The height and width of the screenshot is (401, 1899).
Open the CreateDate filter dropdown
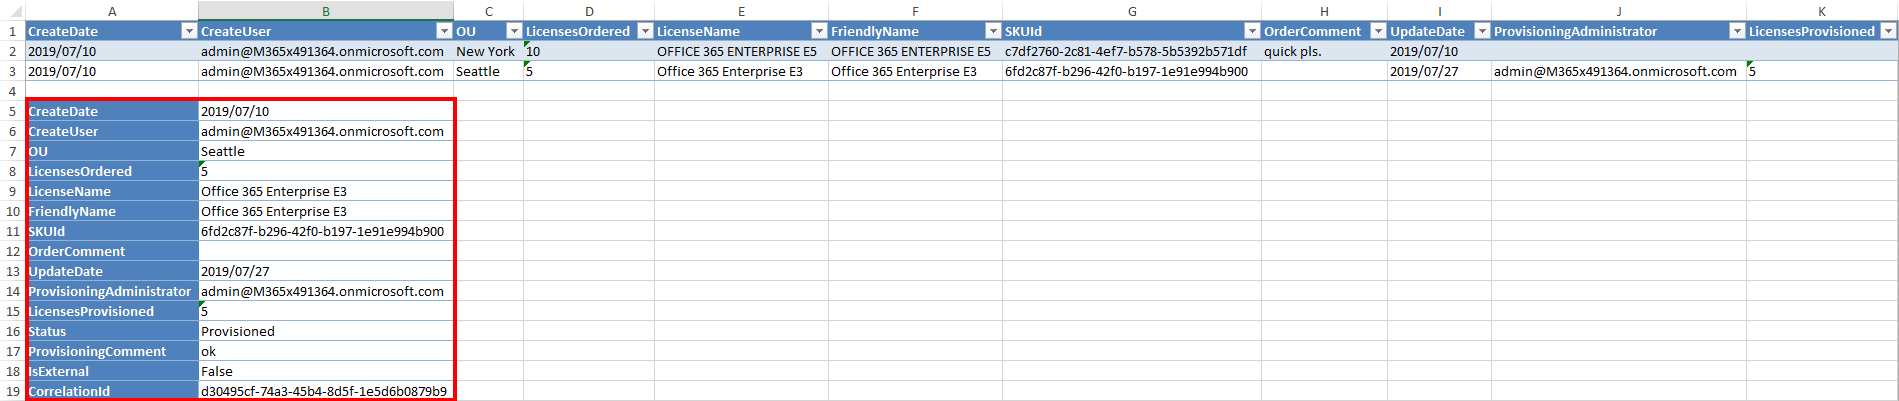(188, 31)
